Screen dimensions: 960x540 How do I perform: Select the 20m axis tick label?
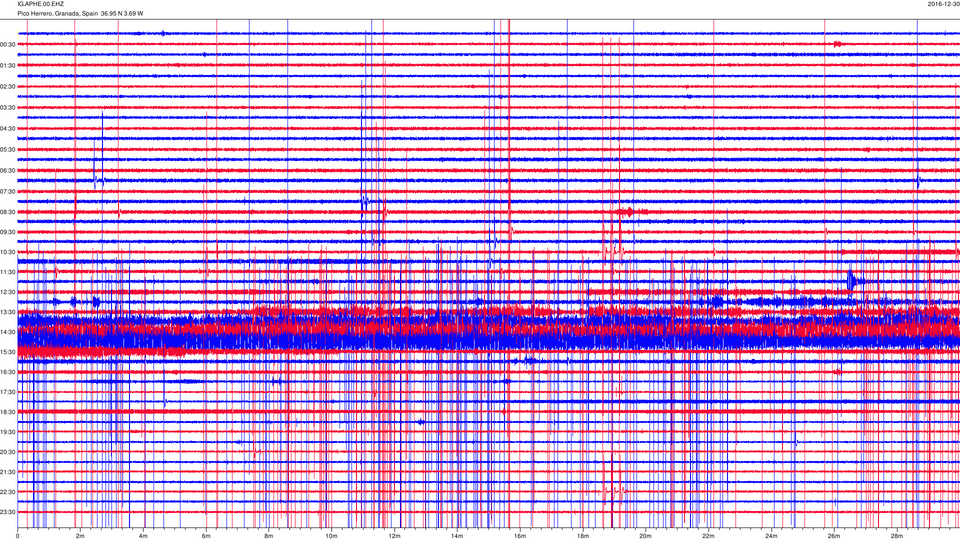[645, 536]
